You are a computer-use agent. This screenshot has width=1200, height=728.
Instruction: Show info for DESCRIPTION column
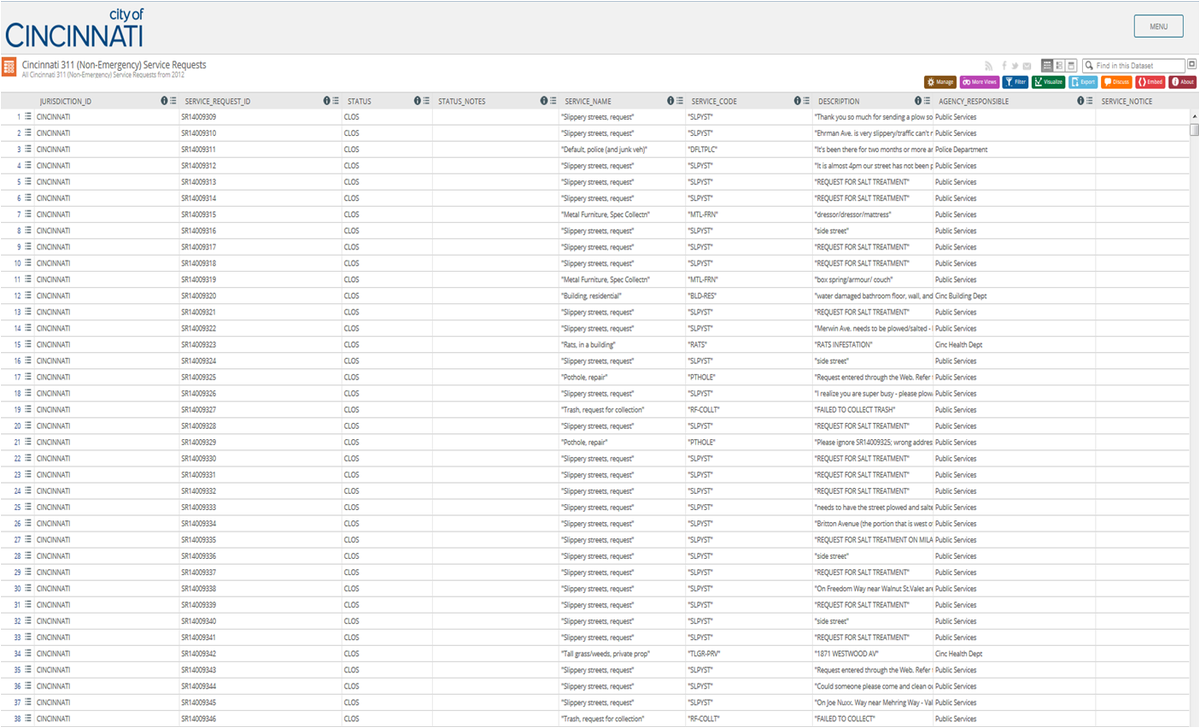coord(917,101)
